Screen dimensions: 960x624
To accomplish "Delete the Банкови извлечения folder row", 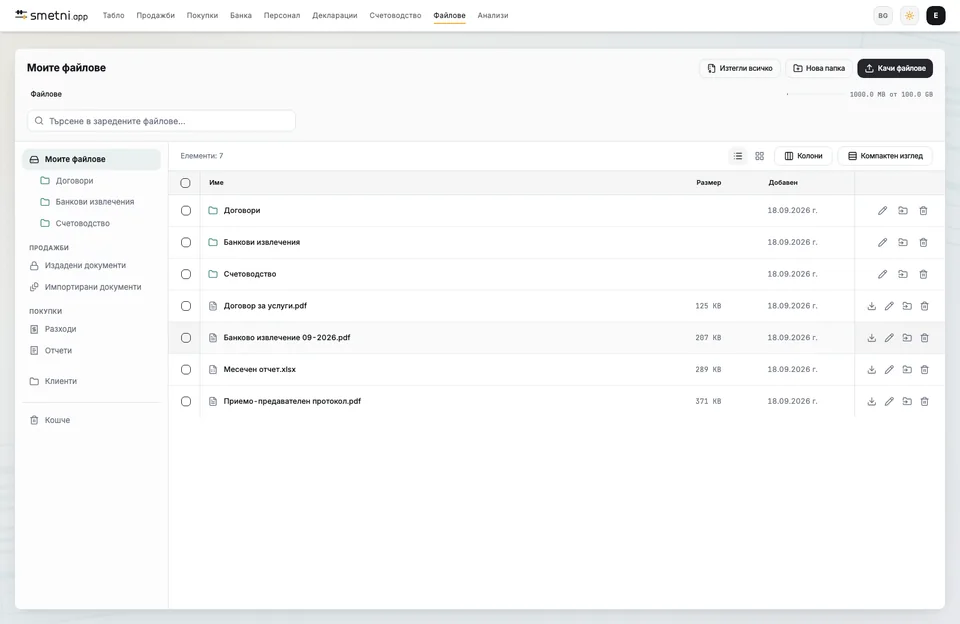I will [x=923, y=242].
